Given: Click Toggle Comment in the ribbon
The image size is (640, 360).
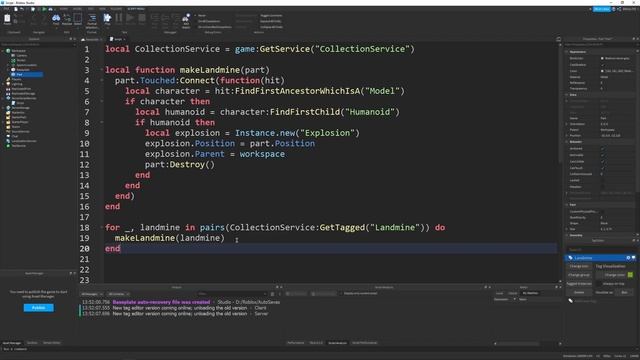Looking at the screenshot, I should 271,16.
